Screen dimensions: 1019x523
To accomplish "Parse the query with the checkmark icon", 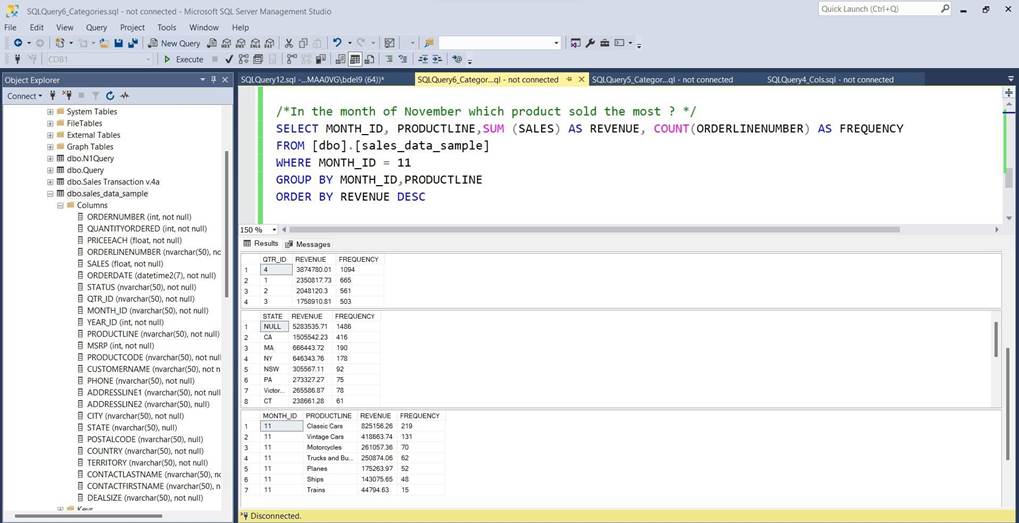I will 229,59.
